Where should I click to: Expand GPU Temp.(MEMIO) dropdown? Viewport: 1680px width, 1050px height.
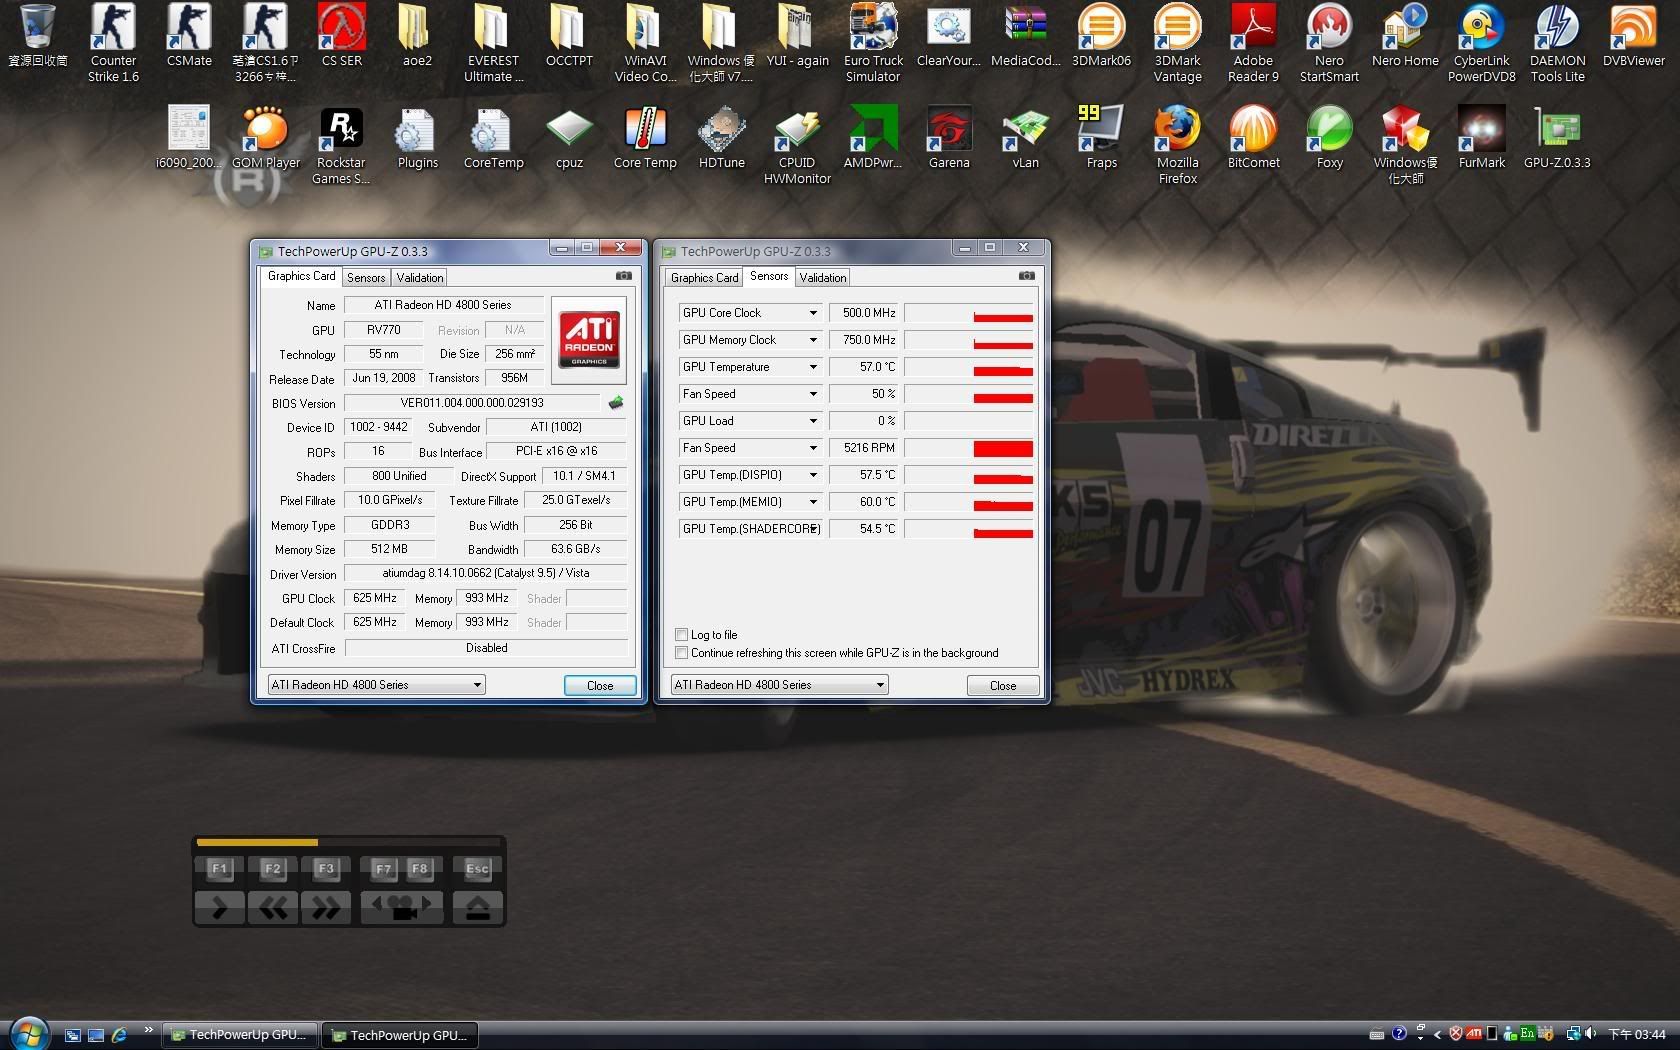(x=813, y=502)
